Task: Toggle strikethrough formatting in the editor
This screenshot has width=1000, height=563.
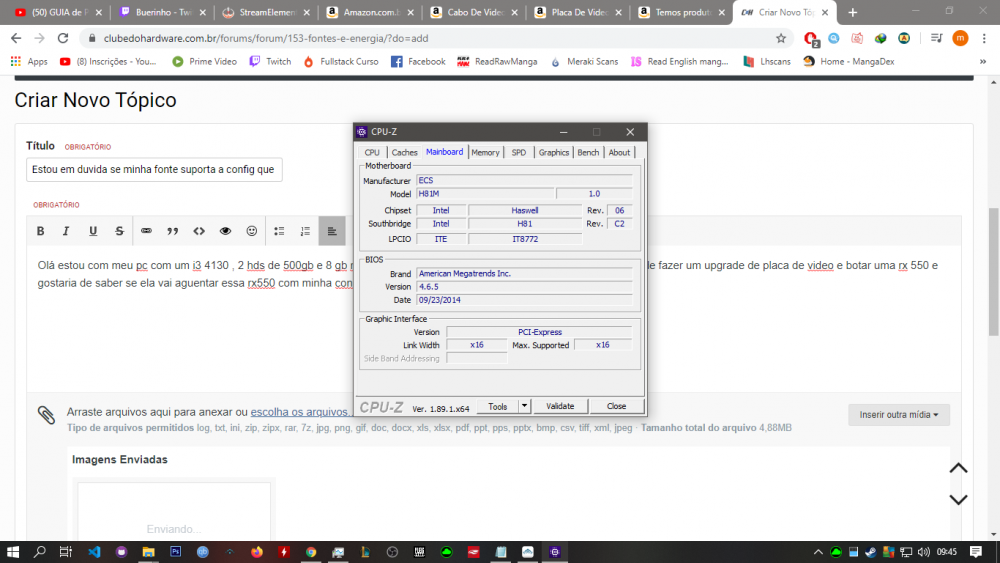Action: (119, 231)
